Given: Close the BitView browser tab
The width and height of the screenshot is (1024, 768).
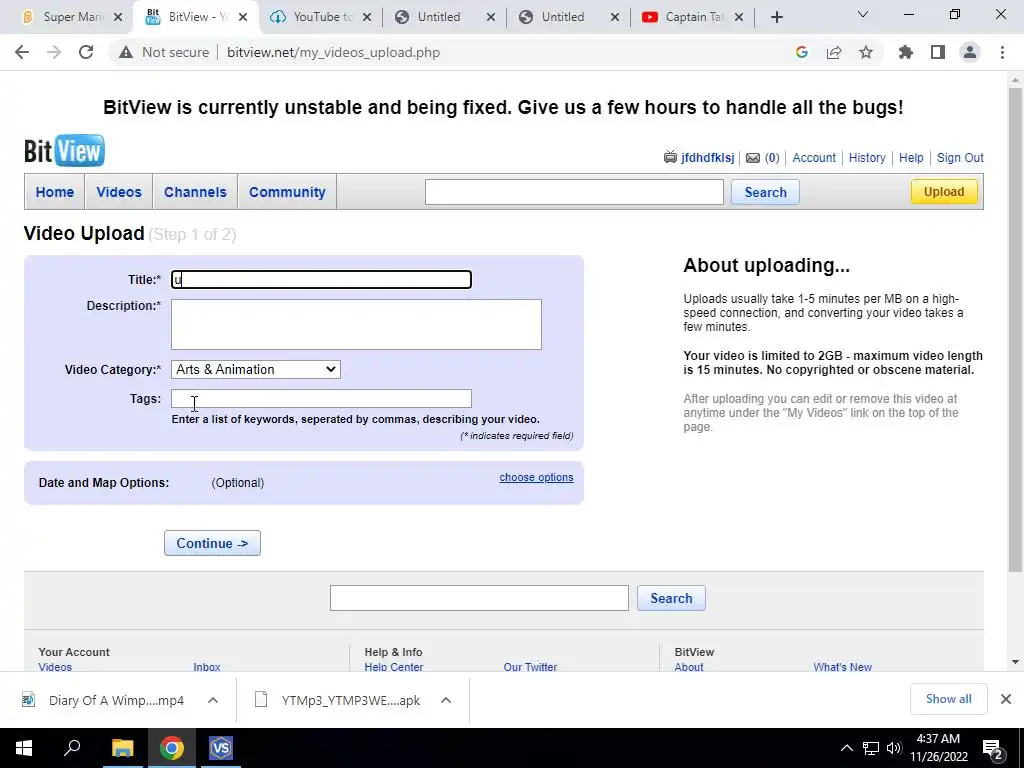Looking at the screenshot, I should pyautogui.click(x=243, y=17).
